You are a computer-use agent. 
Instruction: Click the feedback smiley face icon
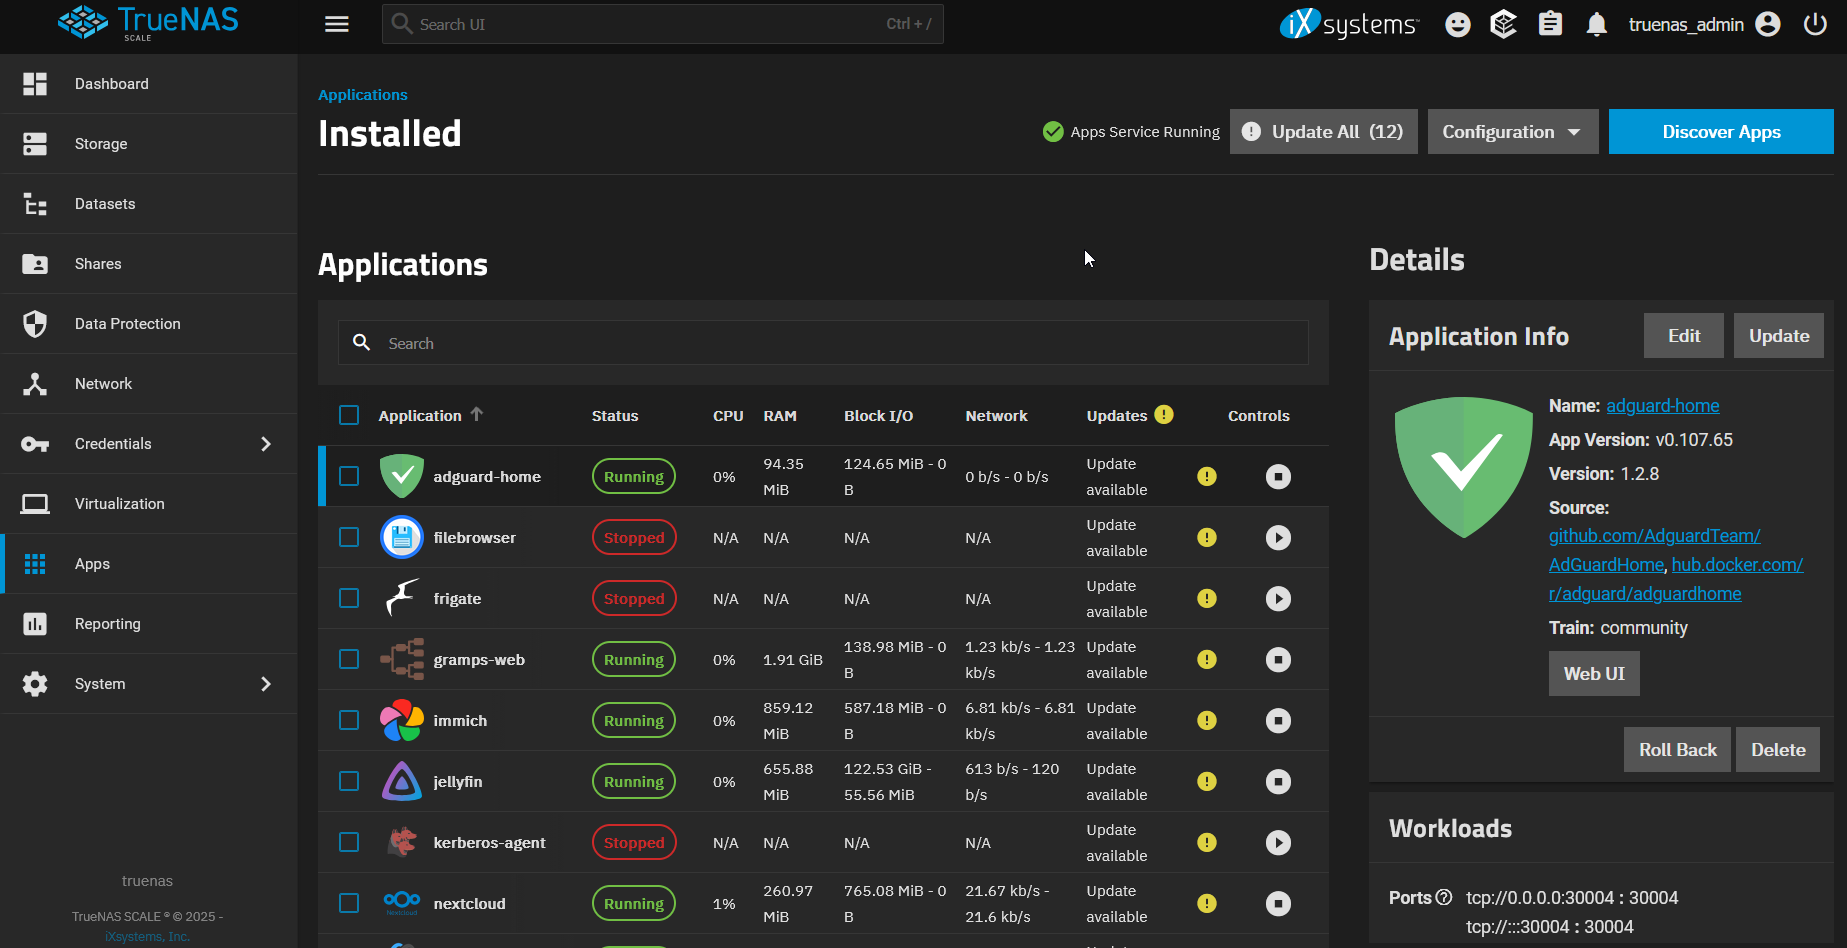[x=1458, y=24]
